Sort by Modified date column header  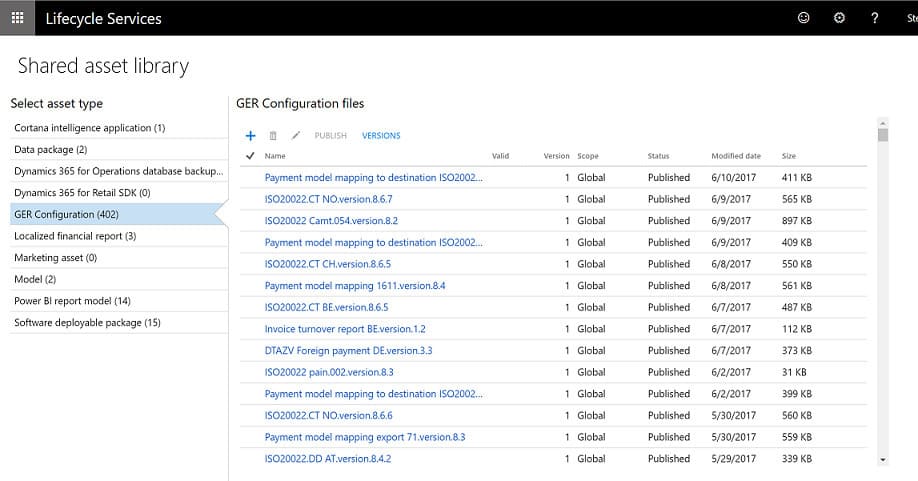(x=735, y=156)
